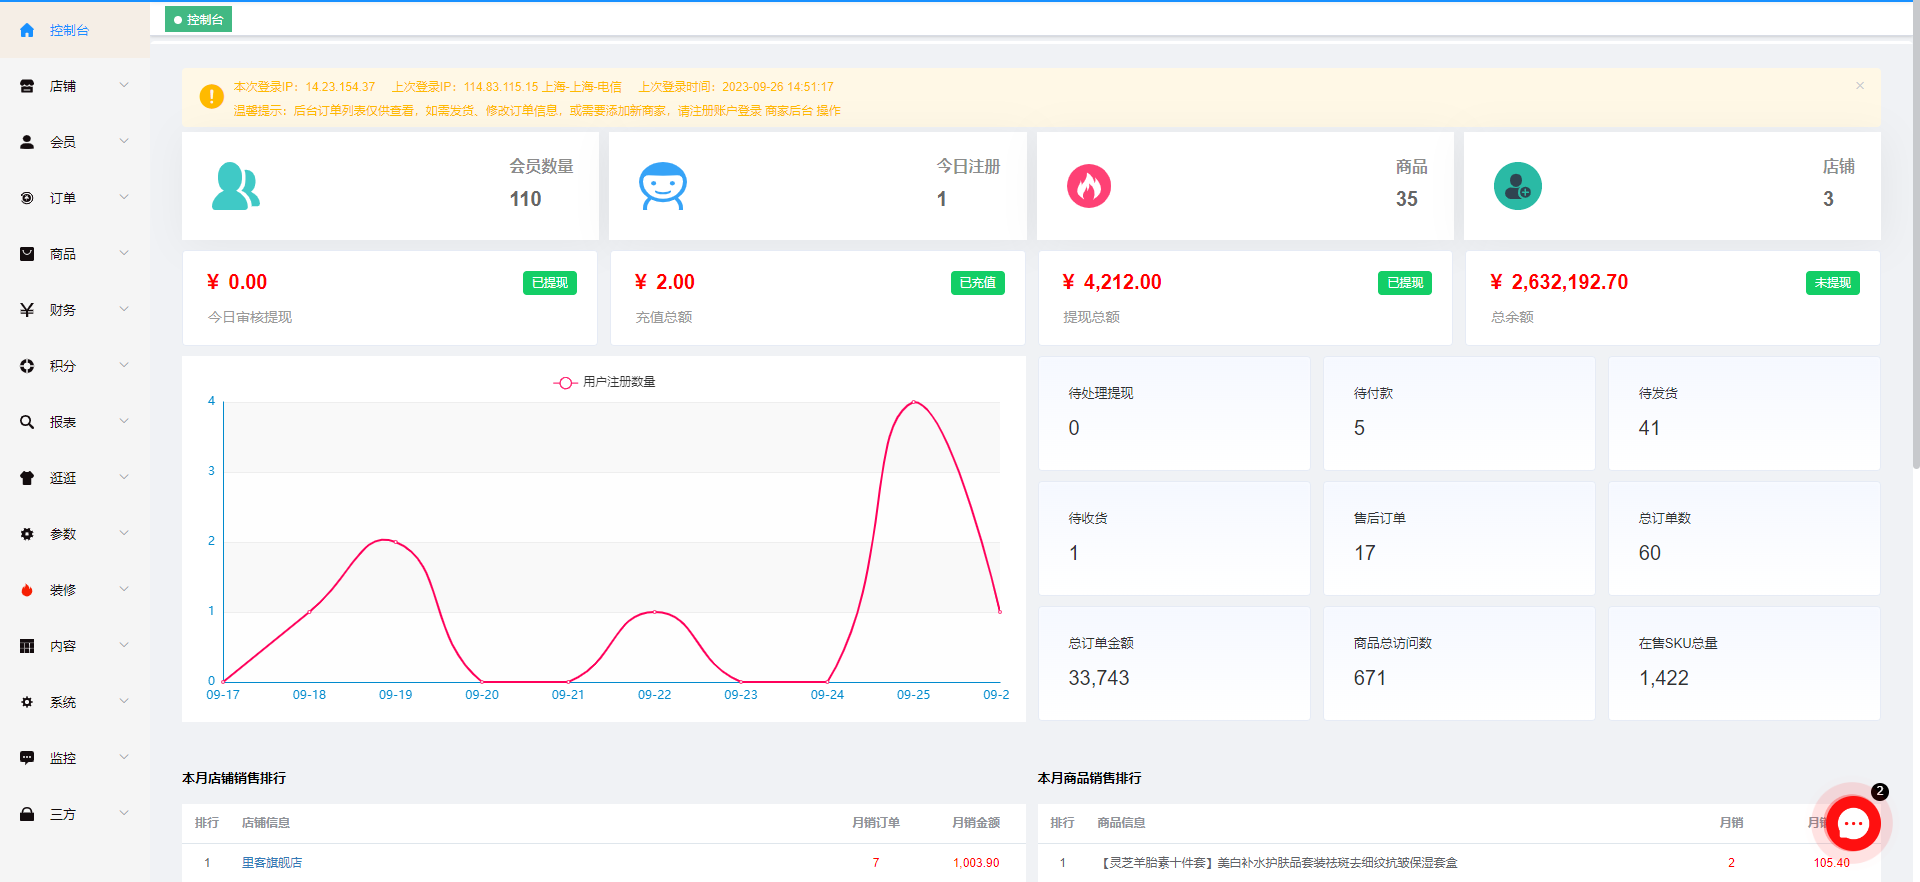Click the 已提现 badge beside ¥ 0.00
The width and height of the screenshot is (1920, 882).
tap(550, 283)
